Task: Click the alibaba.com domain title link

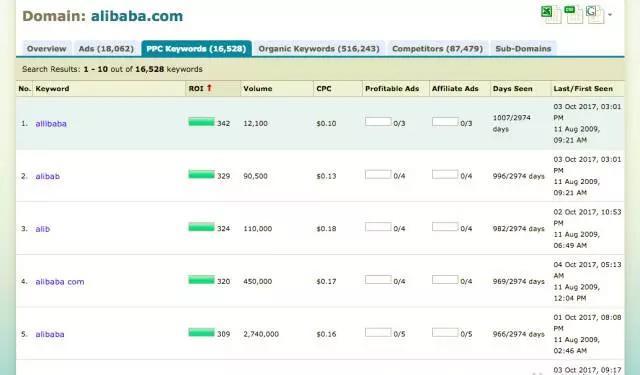Action: pyautogui.click(x=137, y=16)
